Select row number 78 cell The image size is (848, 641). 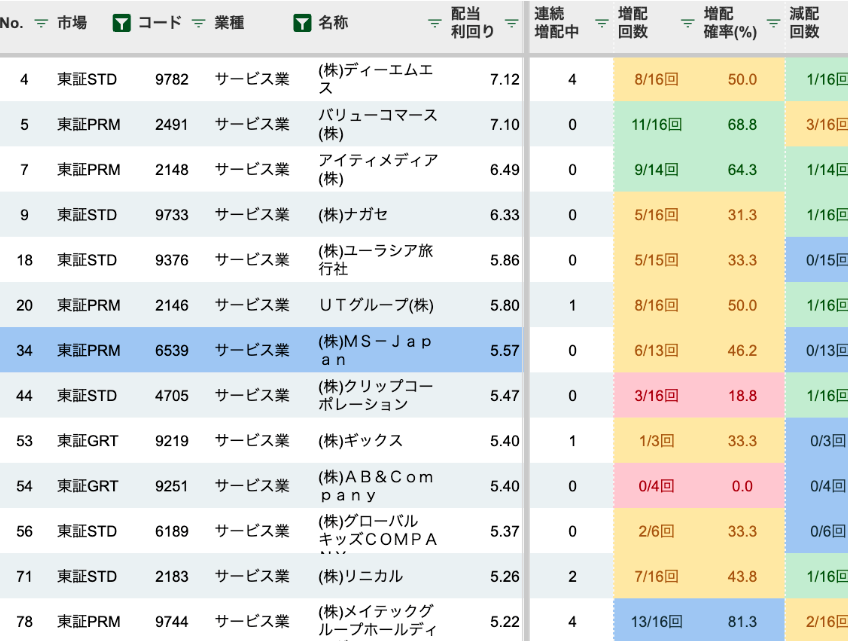click(x=24, y=622)
